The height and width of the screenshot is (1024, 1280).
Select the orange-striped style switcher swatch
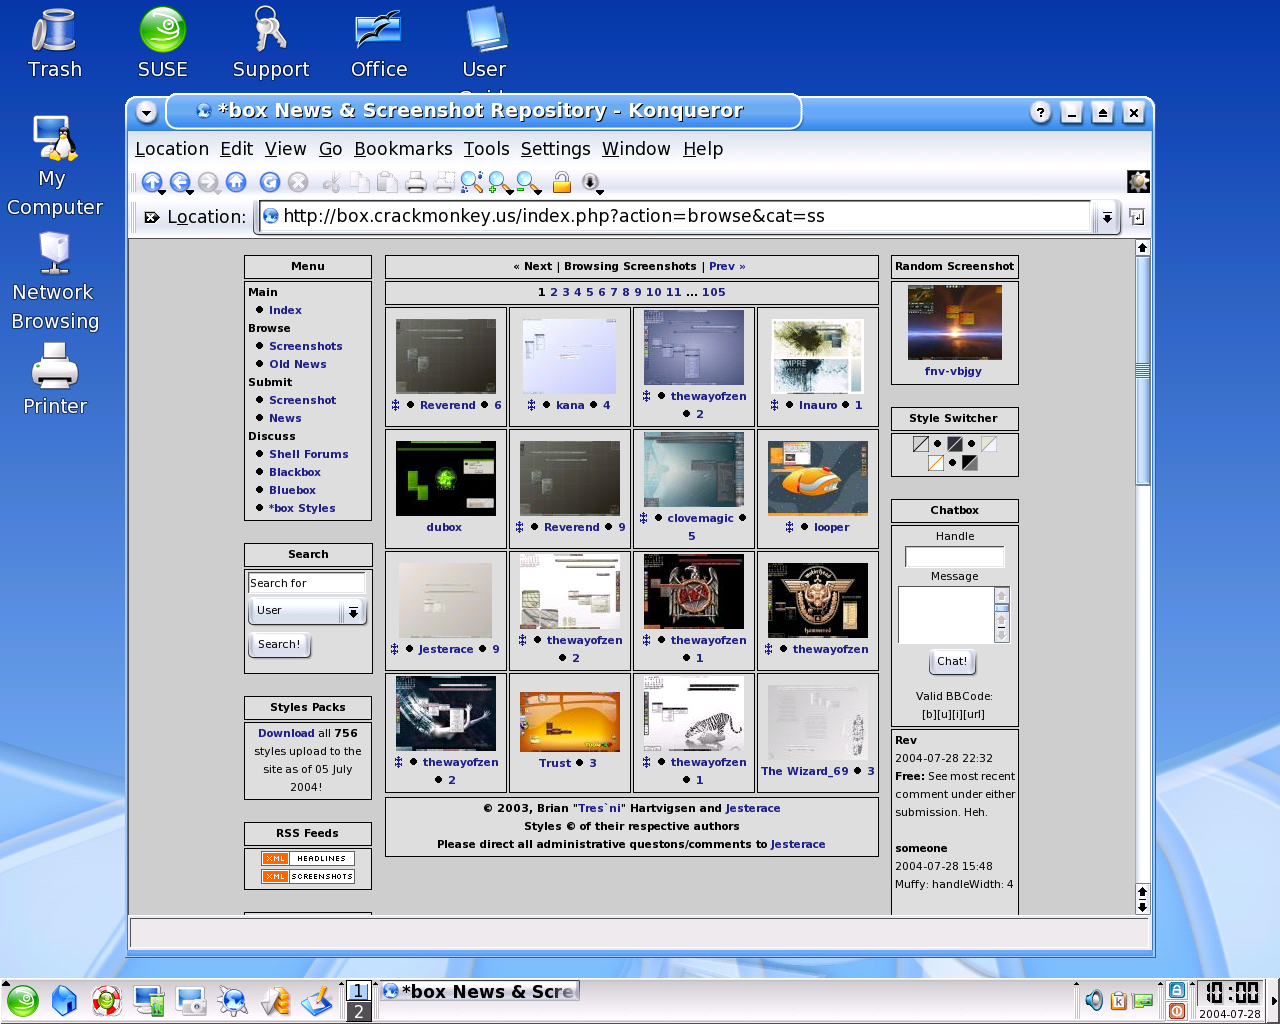click(936, 463)
